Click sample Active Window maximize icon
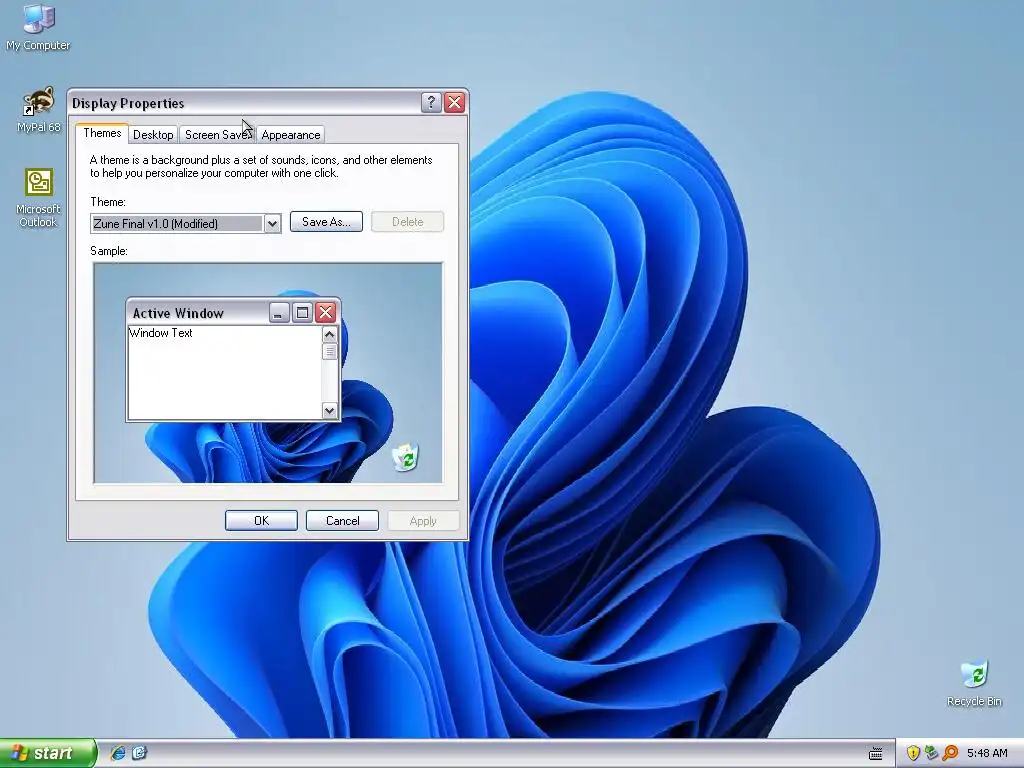 click(x=302, y=313)
